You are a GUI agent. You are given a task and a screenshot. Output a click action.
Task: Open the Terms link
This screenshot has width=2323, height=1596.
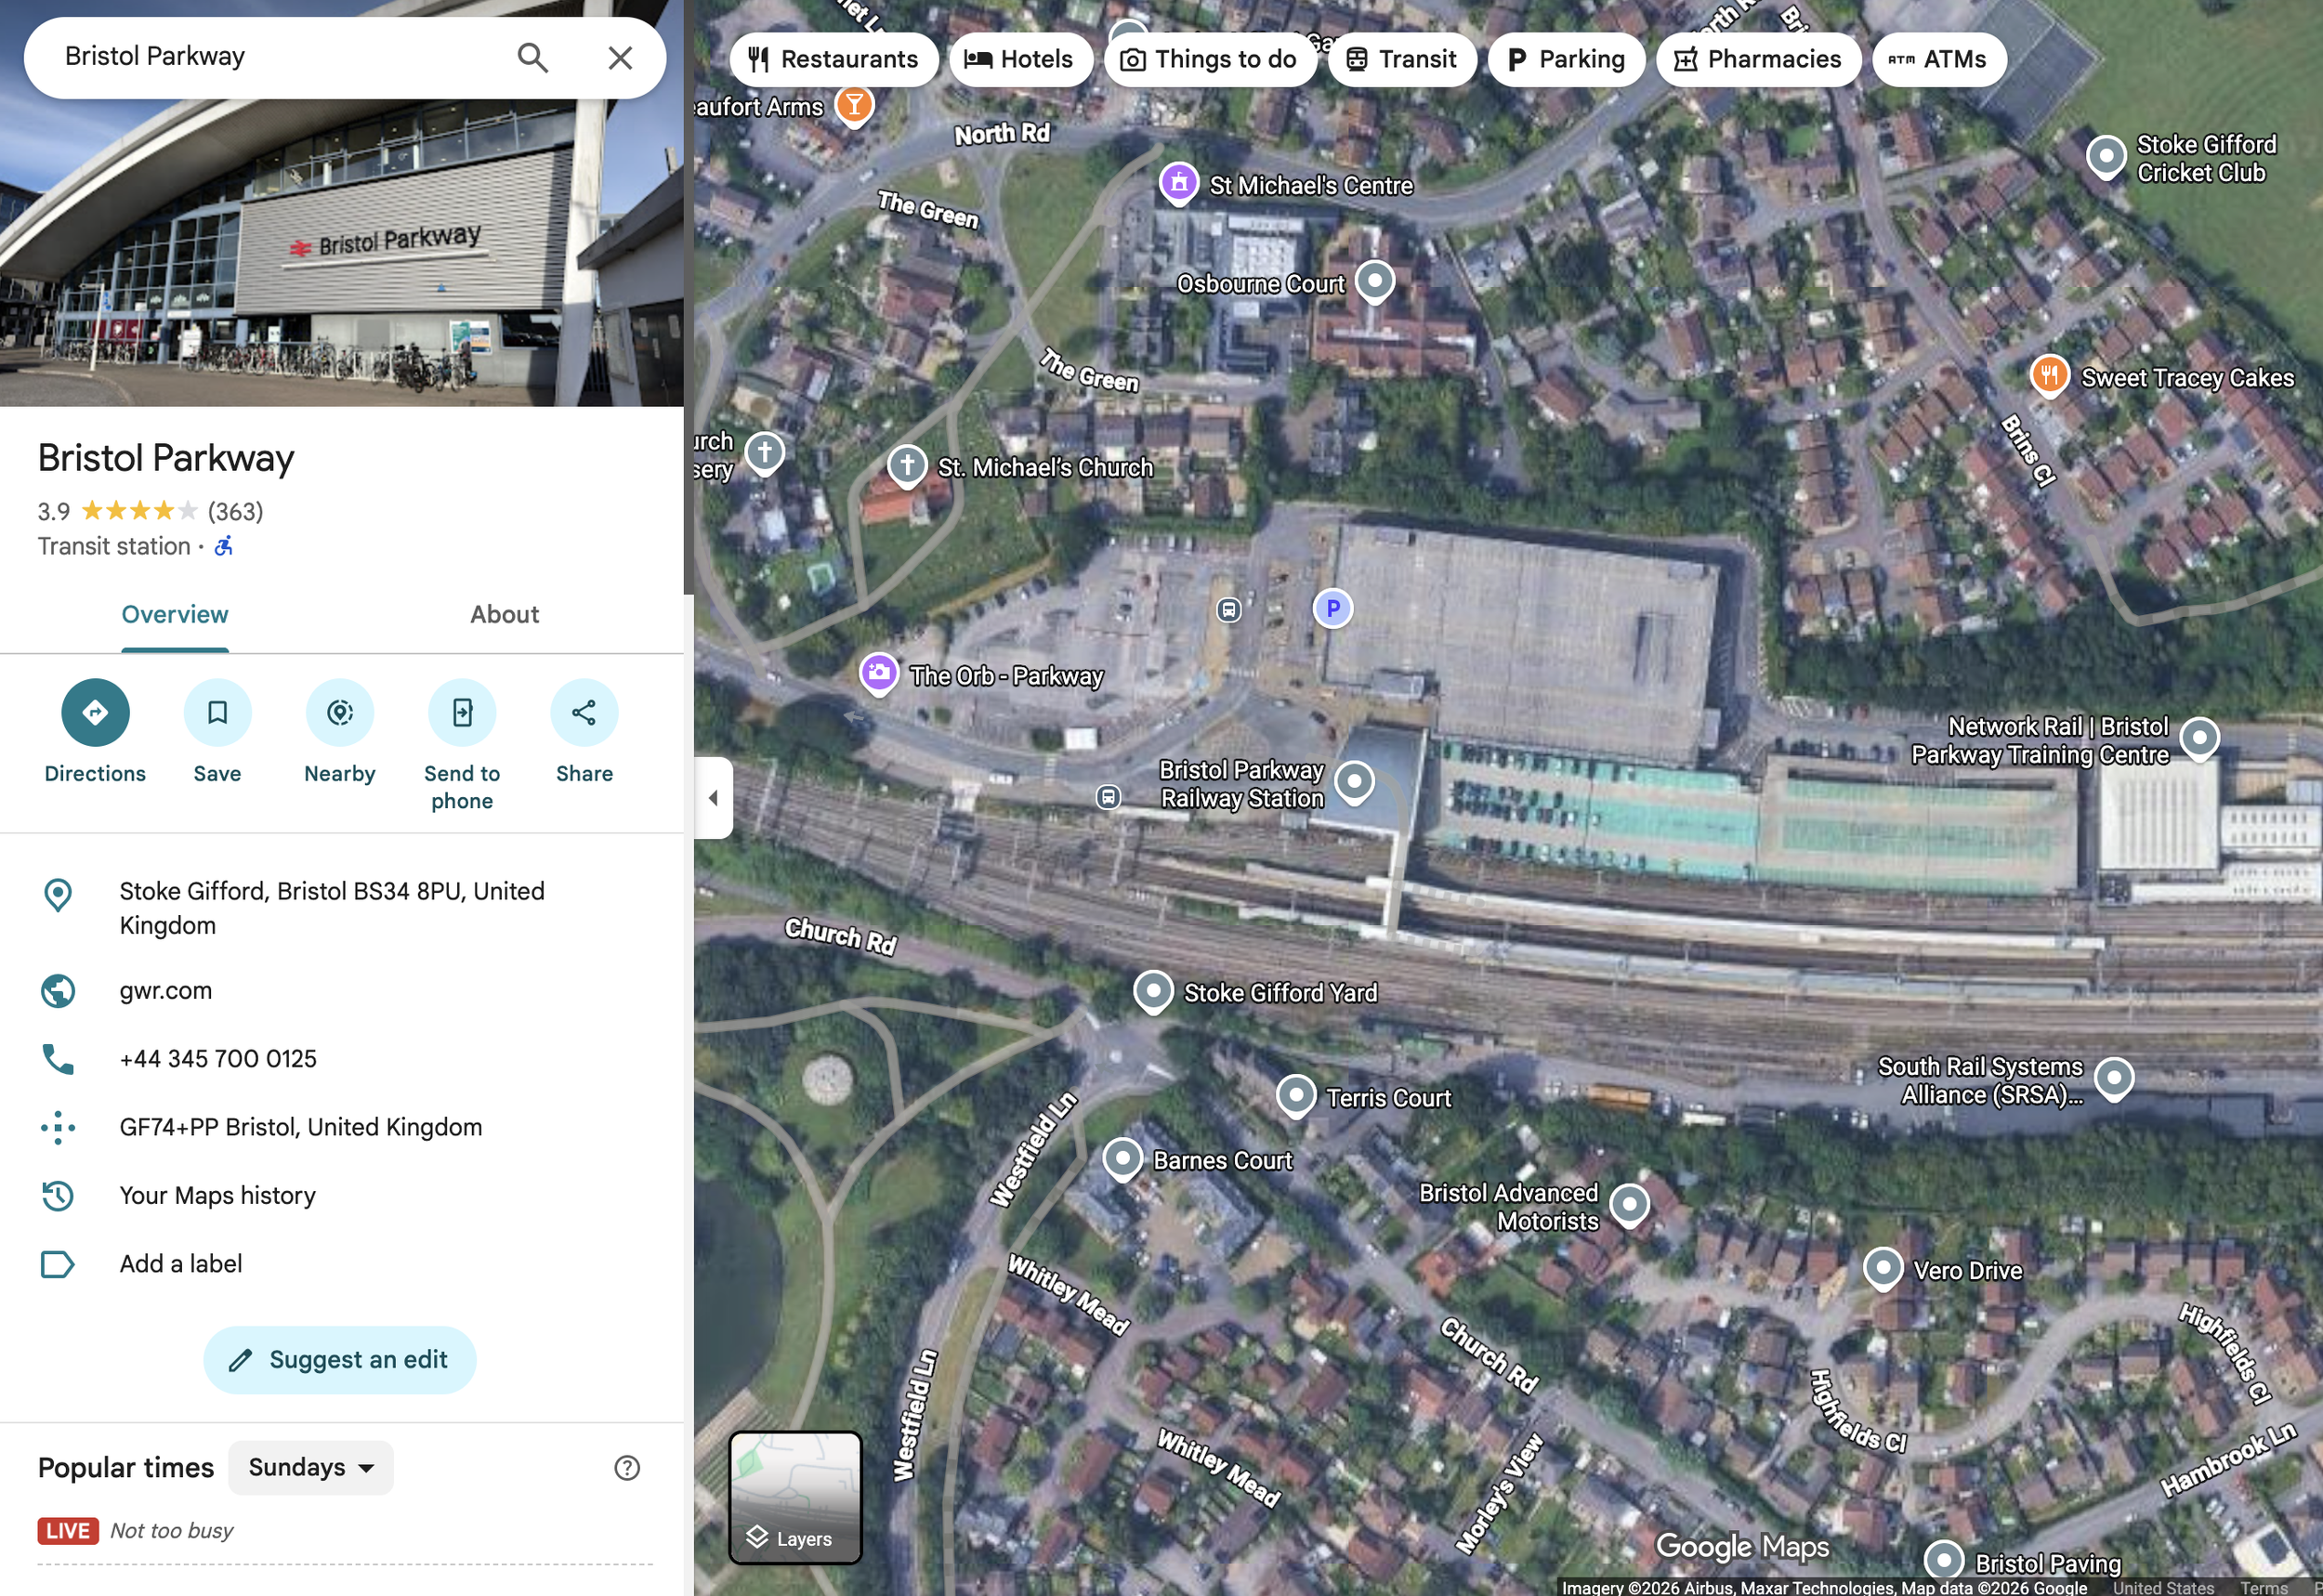pyautogui.click(x=2264, y=1587)
